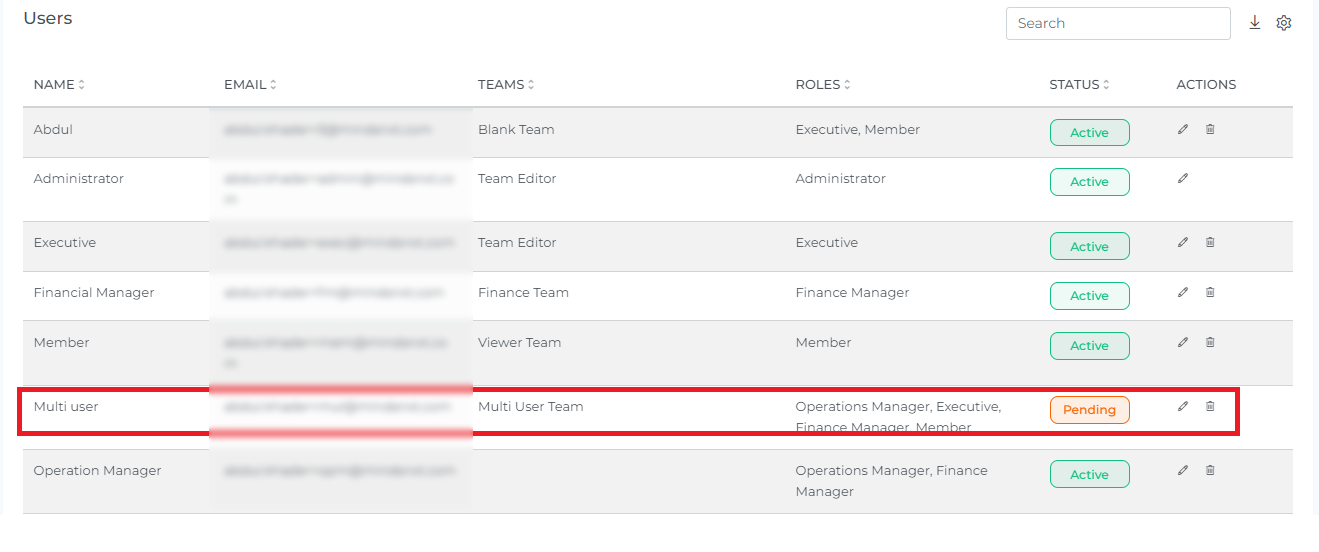Edit the Multi user entry

click(x=1183, y=406)
